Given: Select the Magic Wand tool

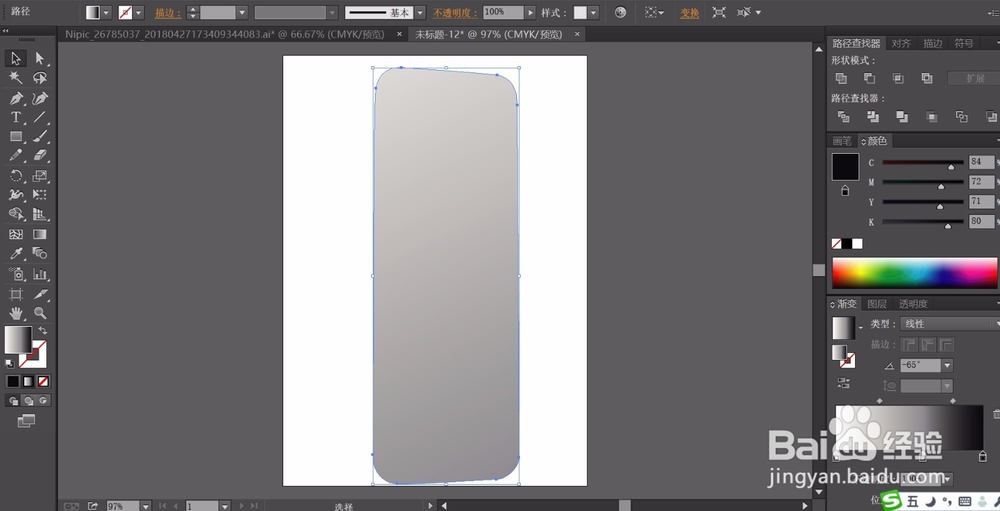Looking at the screenshot, I should [x=16, y=78].
